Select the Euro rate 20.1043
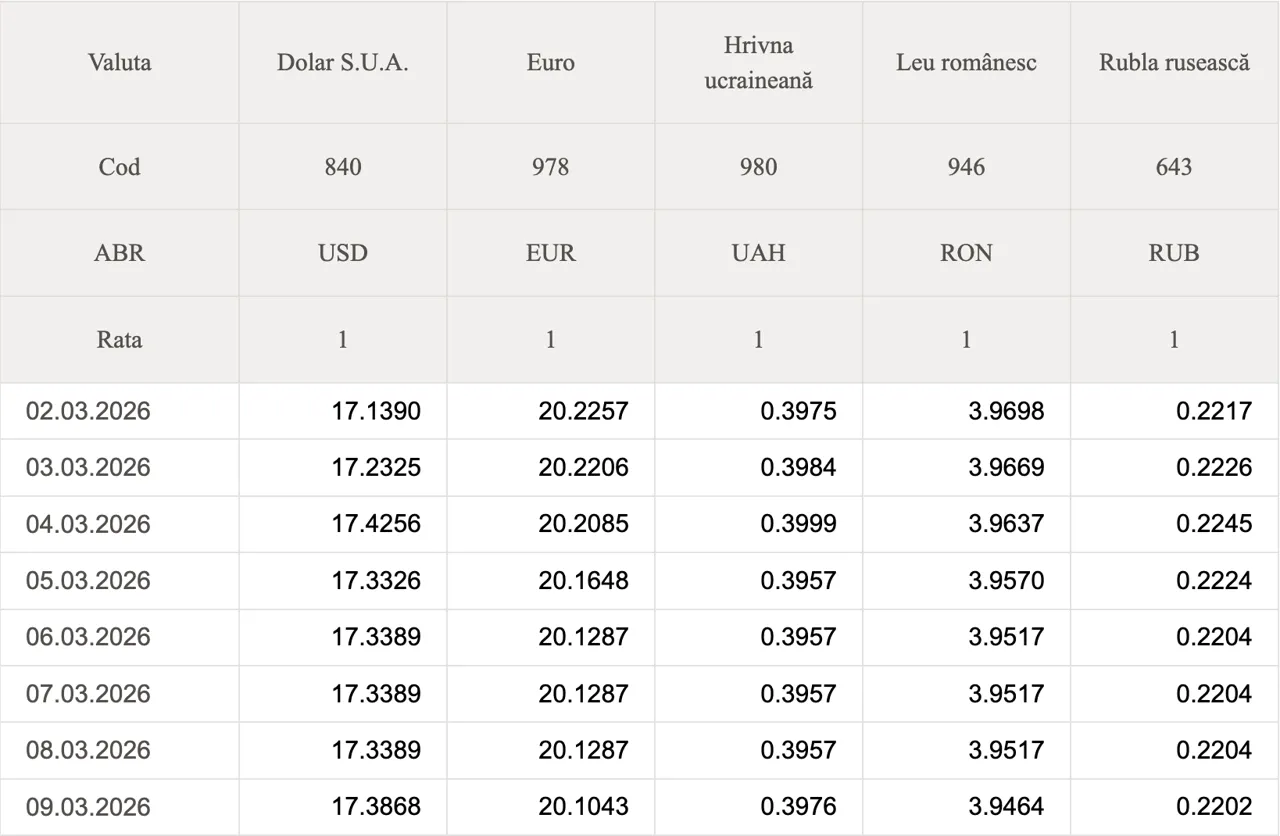This screenshot has height=836, width=1280. pos(584,807)
